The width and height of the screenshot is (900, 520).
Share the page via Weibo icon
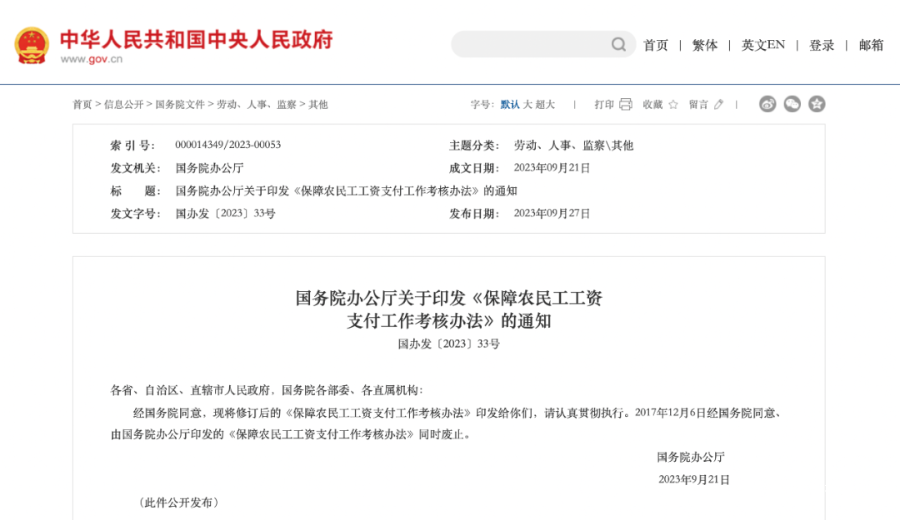767,104
